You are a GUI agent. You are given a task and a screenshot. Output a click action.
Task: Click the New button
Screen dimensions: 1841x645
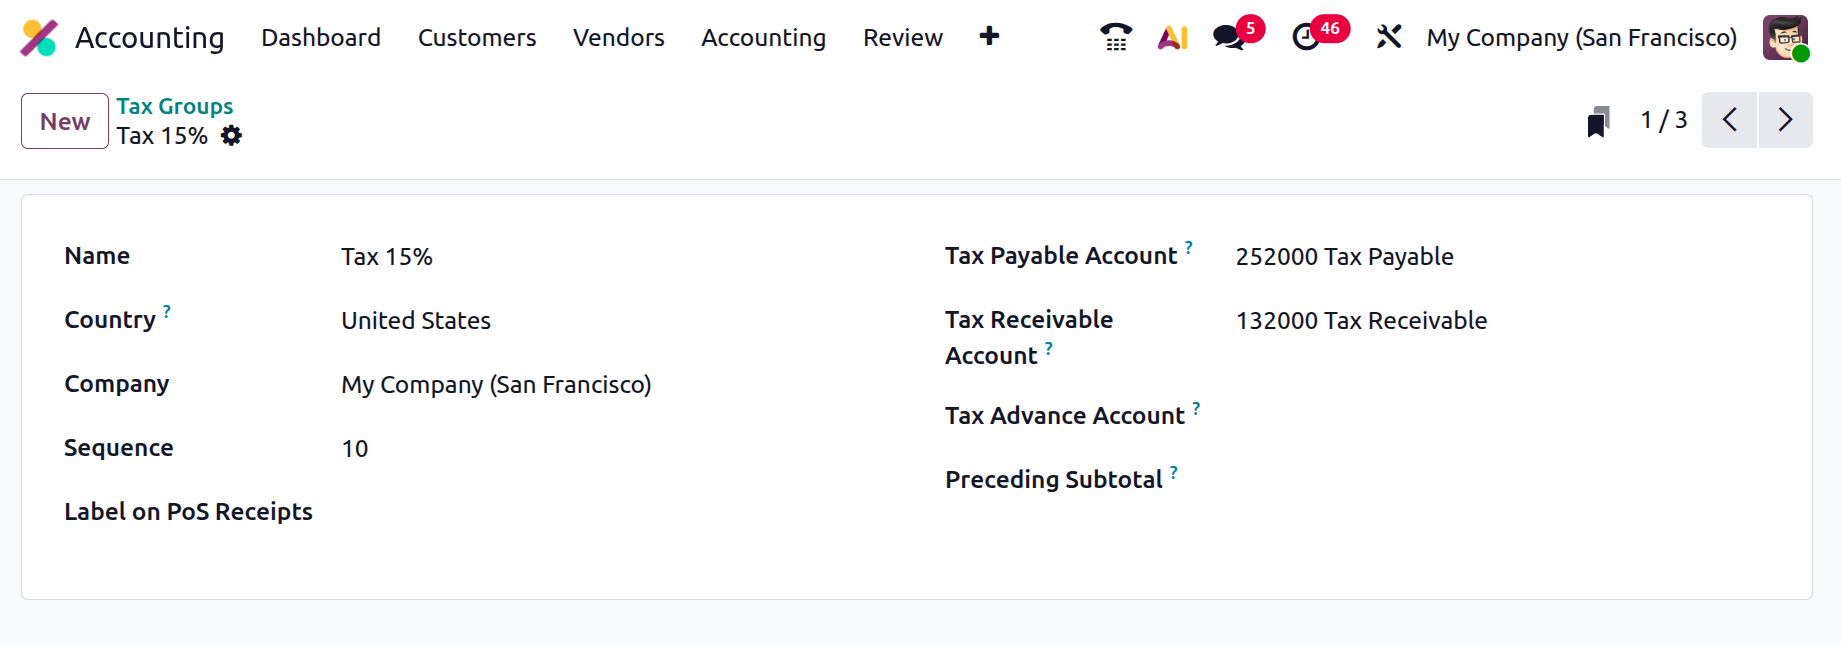point(65,121)
